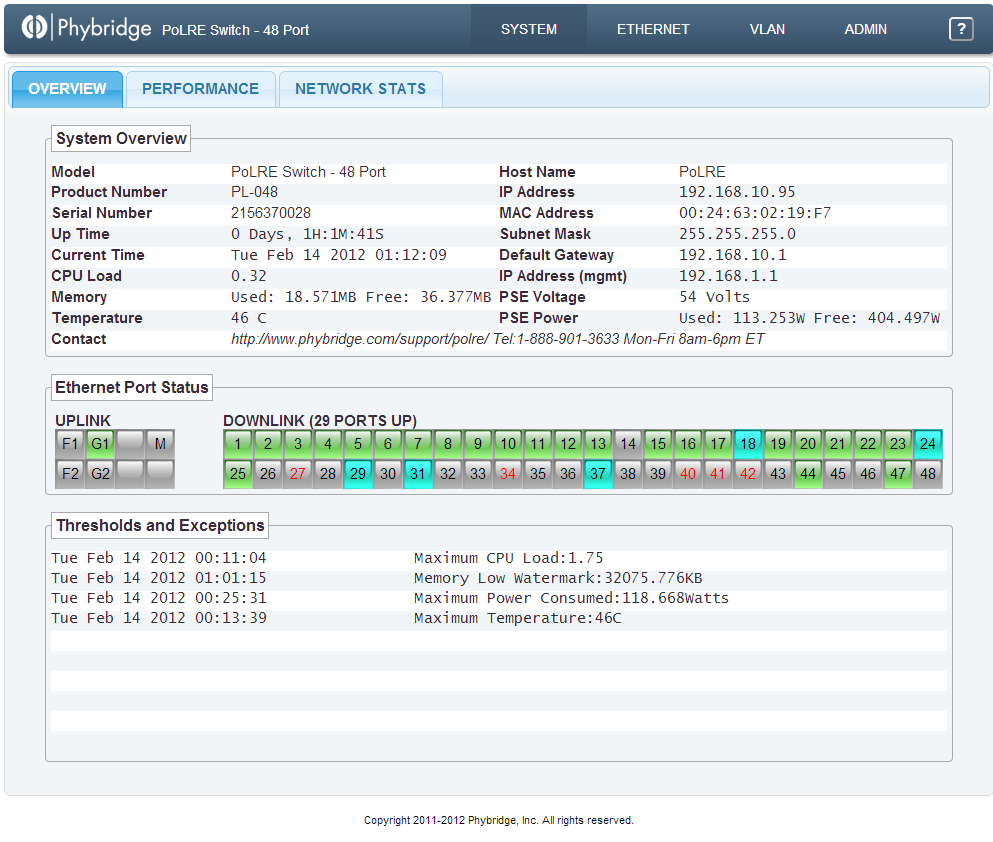Open the phybridge.com support contact link
This screenshot has height=842, width=993.
(x=360, y=339)
